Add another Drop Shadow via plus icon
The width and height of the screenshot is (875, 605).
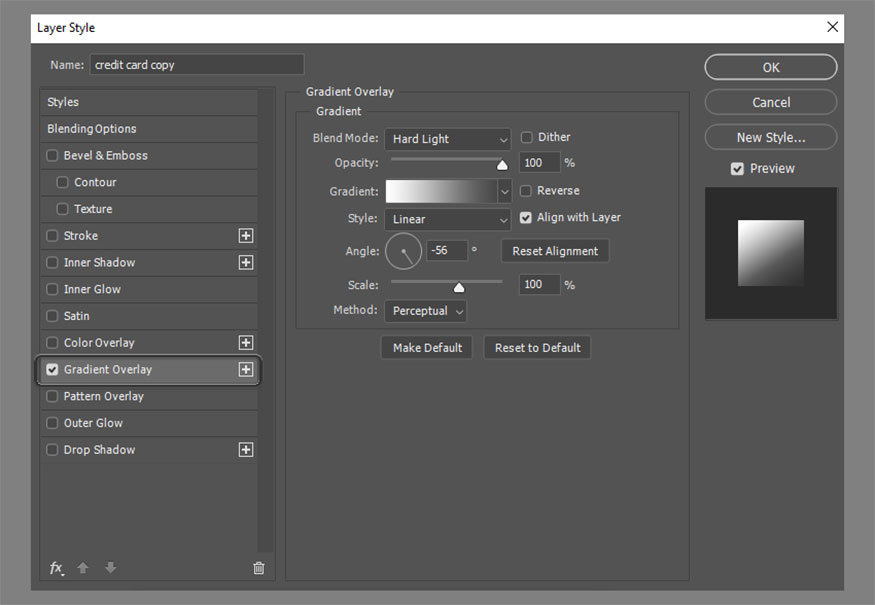246,450
